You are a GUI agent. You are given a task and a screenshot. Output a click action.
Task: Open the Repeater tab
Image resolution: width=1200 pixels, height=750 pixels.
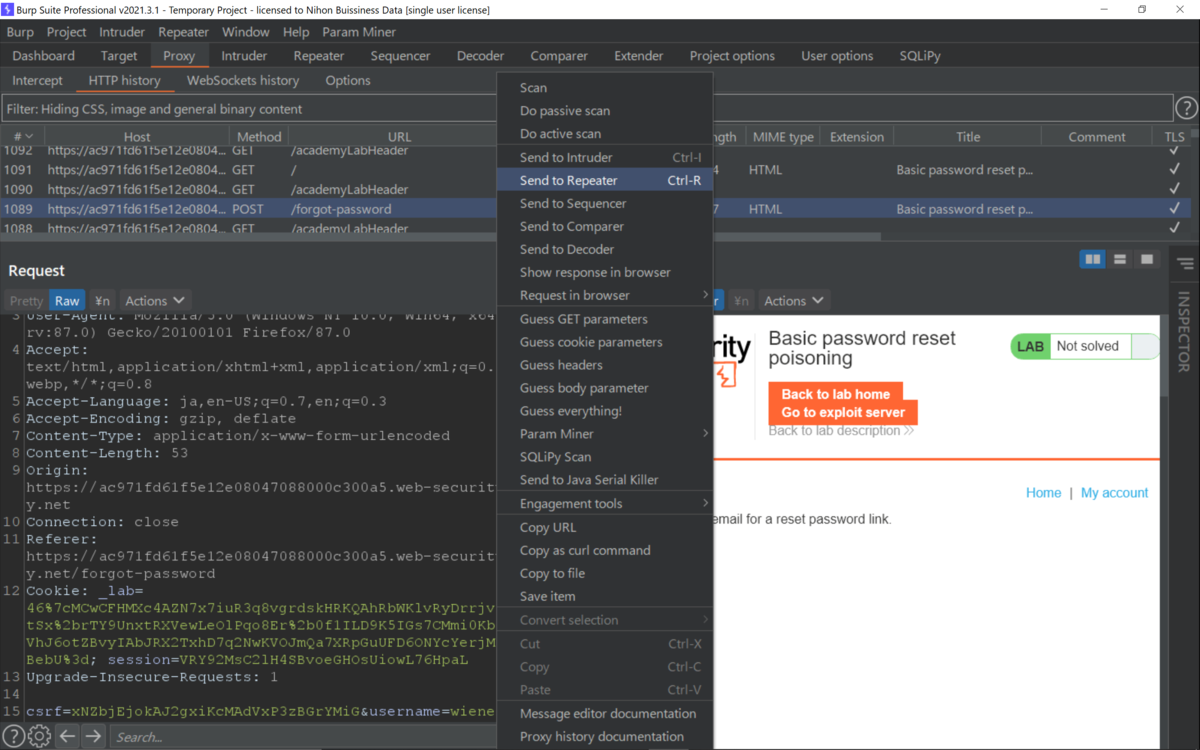(318, 56)
